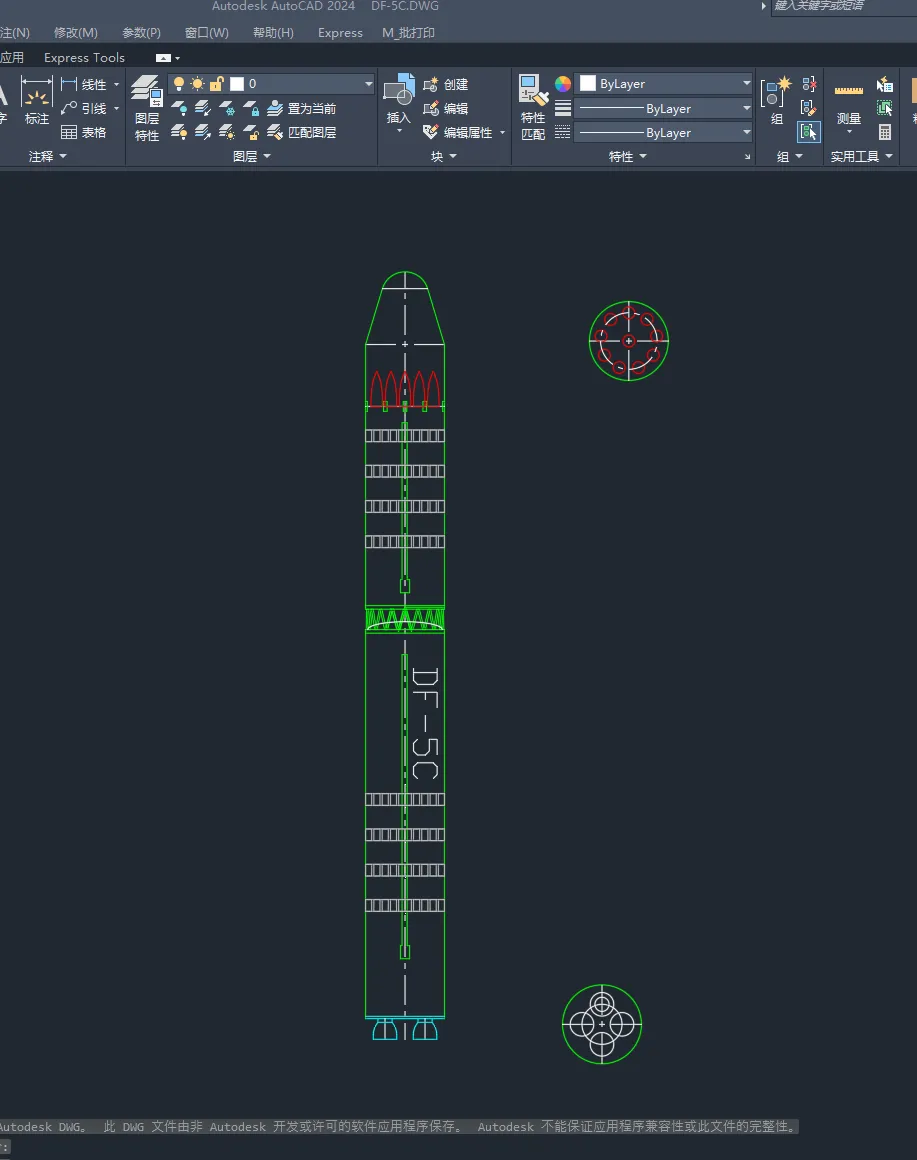Click the layer white color swatch
This screenshot has width=917, height=1160.
(237, 84)
